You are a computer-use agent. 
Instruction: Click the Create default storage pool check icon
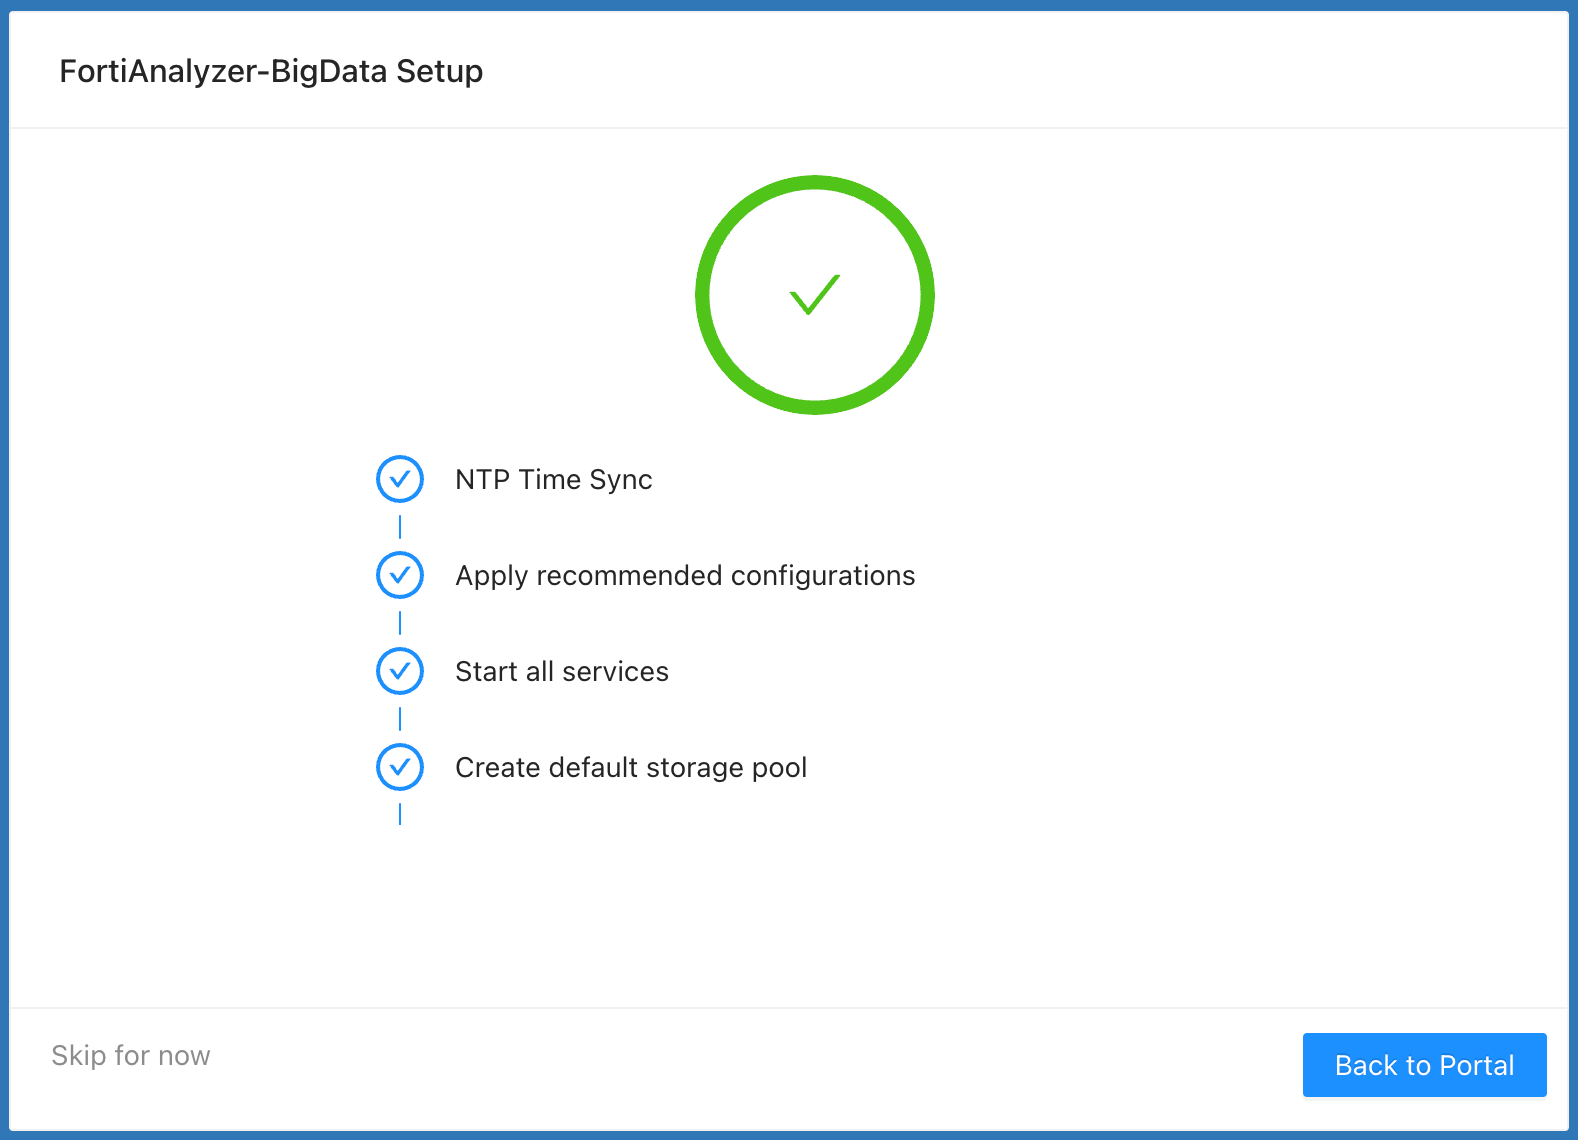point(400,767)
